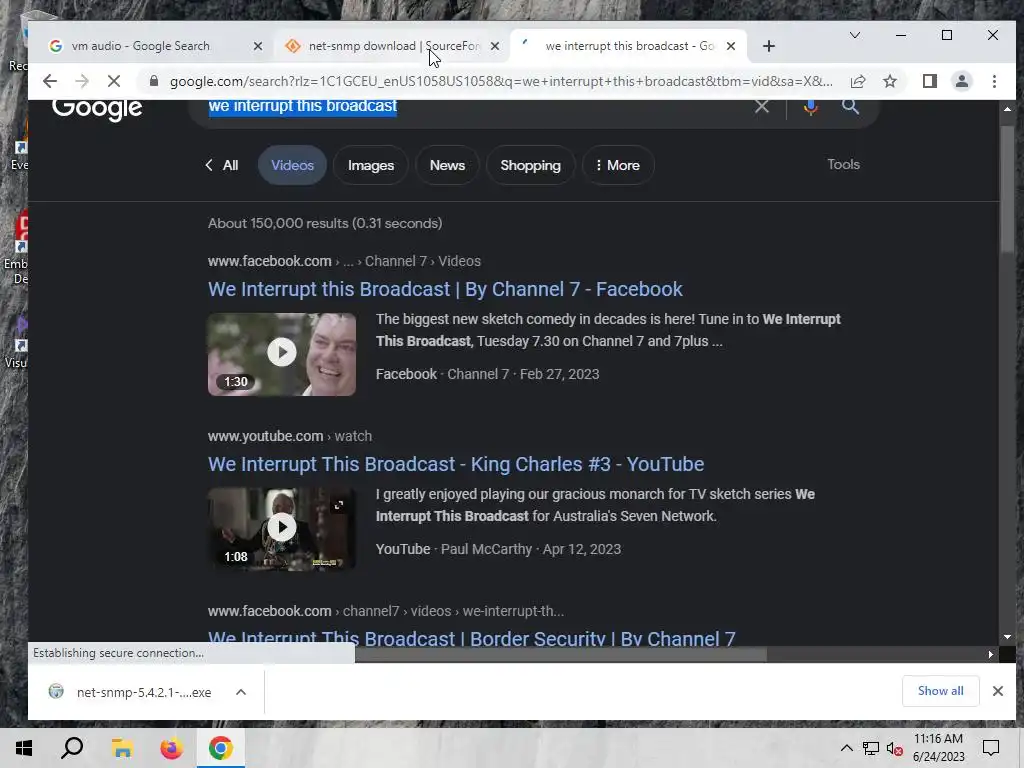Image resolution: width=1024 pixels, height=768 pixels.
Task: Open the taskbar clock and date
Action: point(938,748)
